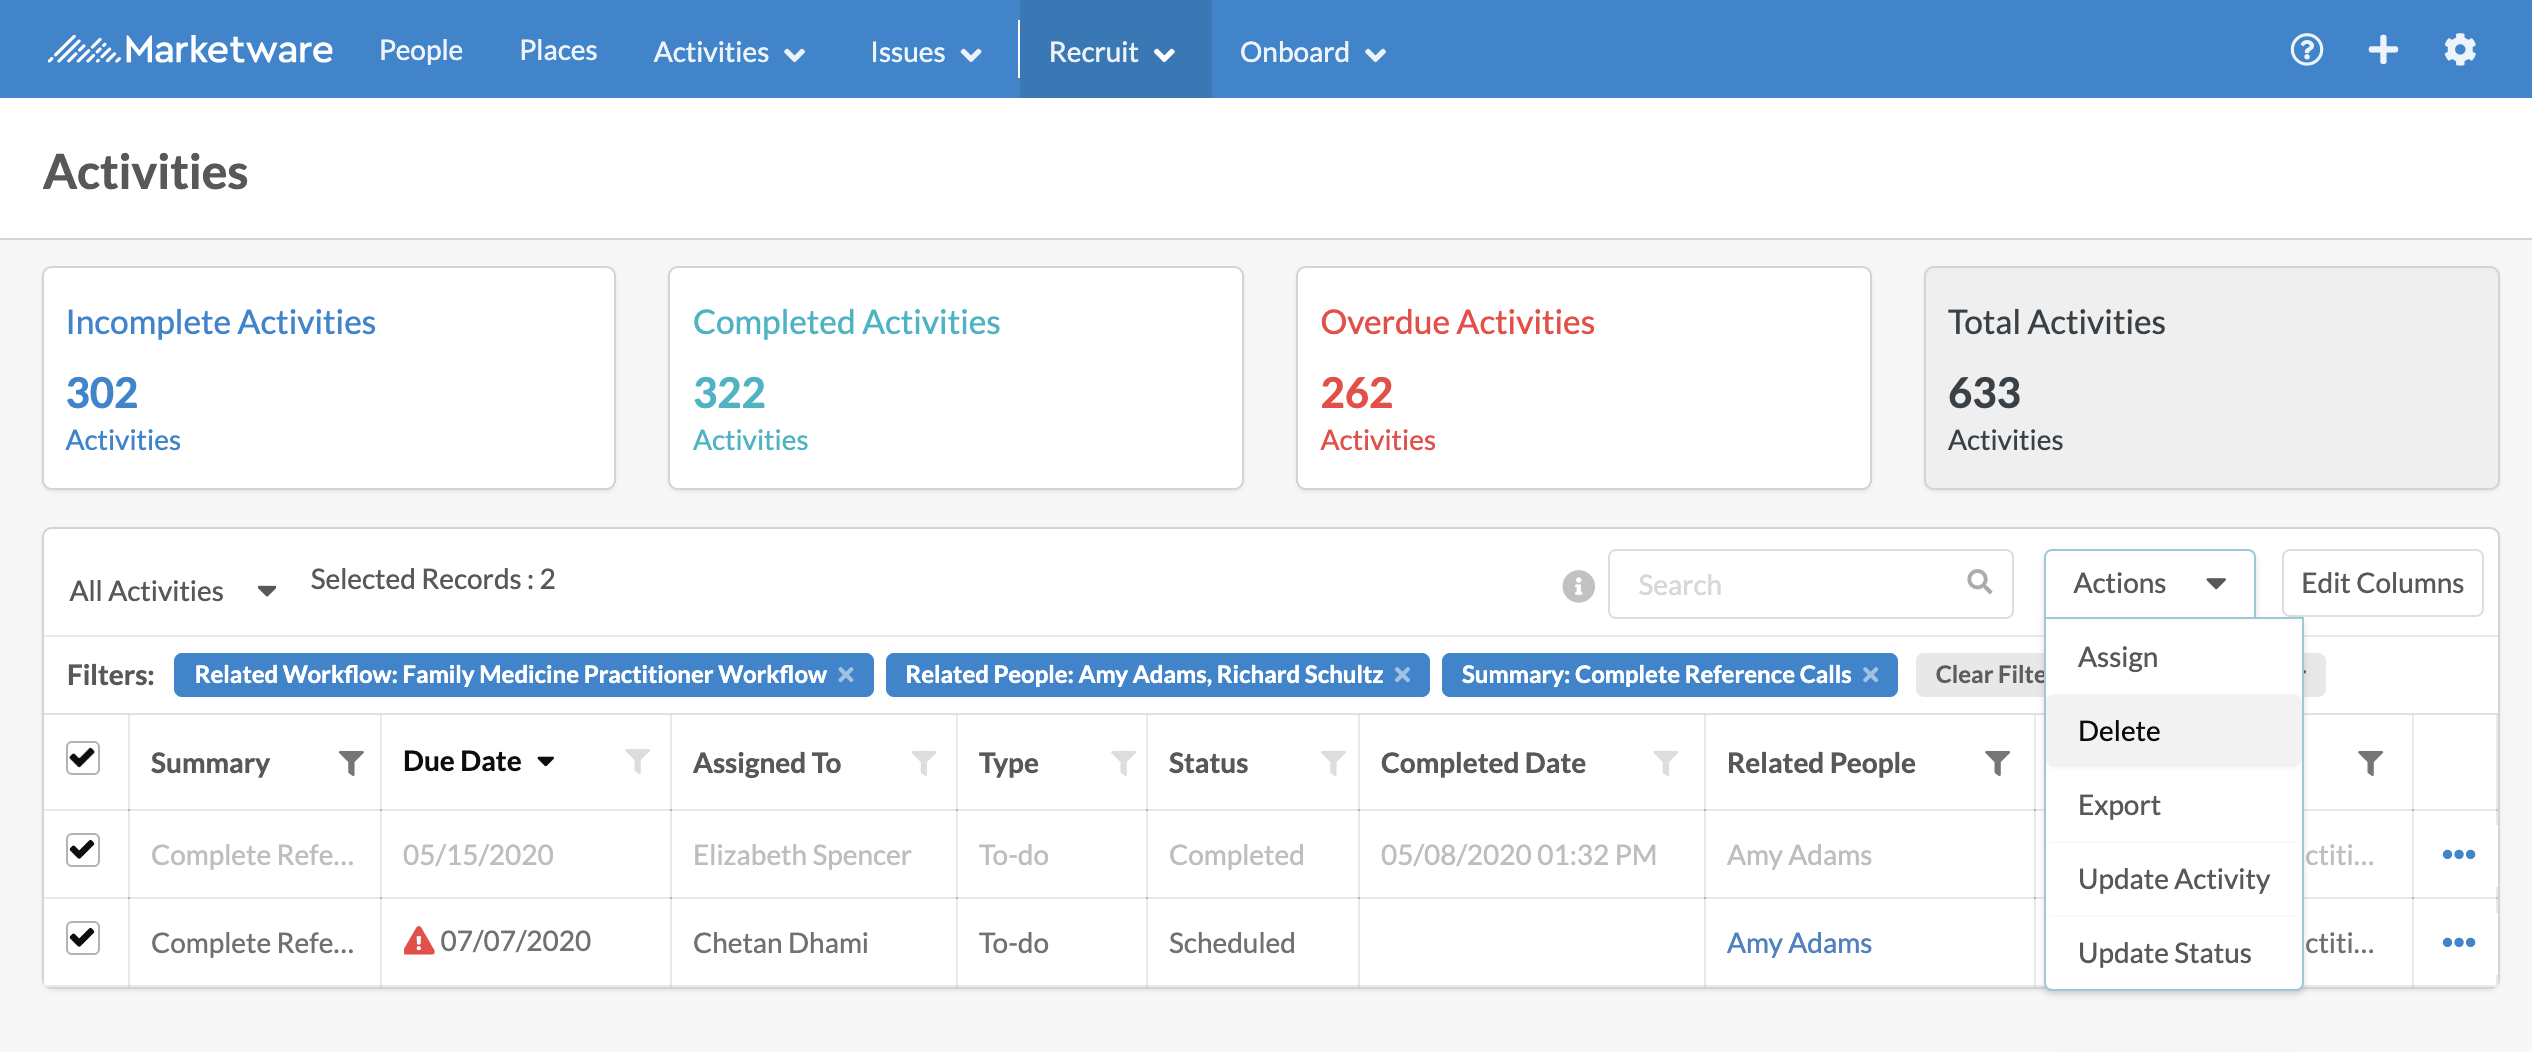Uncheck the Chetan Dhami activity row
This screenshot has width=2532, height=1052.
pos(83,939)
